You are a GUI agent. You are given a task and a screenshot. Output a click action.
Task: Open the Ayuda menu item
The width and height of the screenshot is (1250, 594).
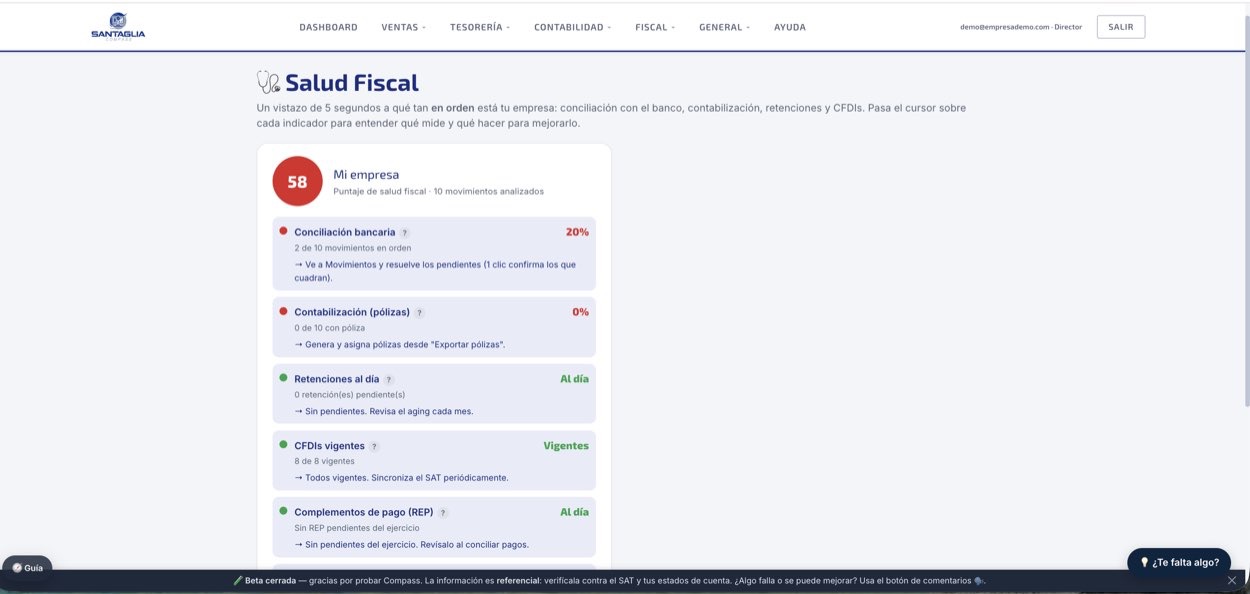tap(789, 27)
